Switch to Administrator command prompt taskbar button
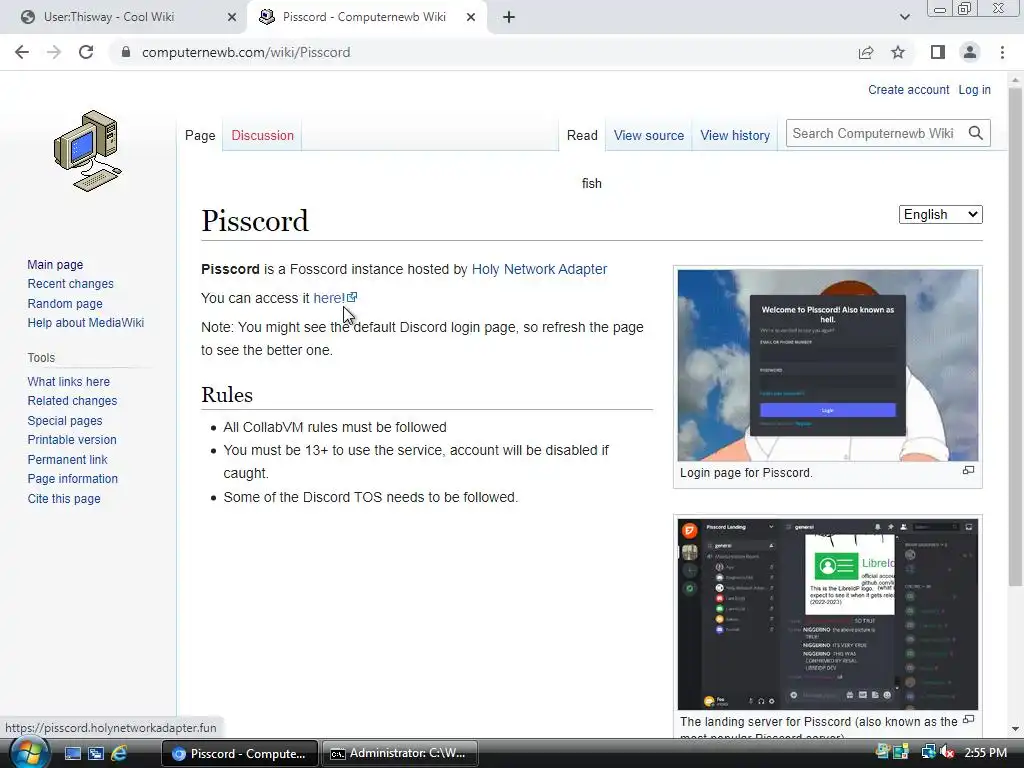The width and height of the screenshot is (1024, 768). point(400,754)
